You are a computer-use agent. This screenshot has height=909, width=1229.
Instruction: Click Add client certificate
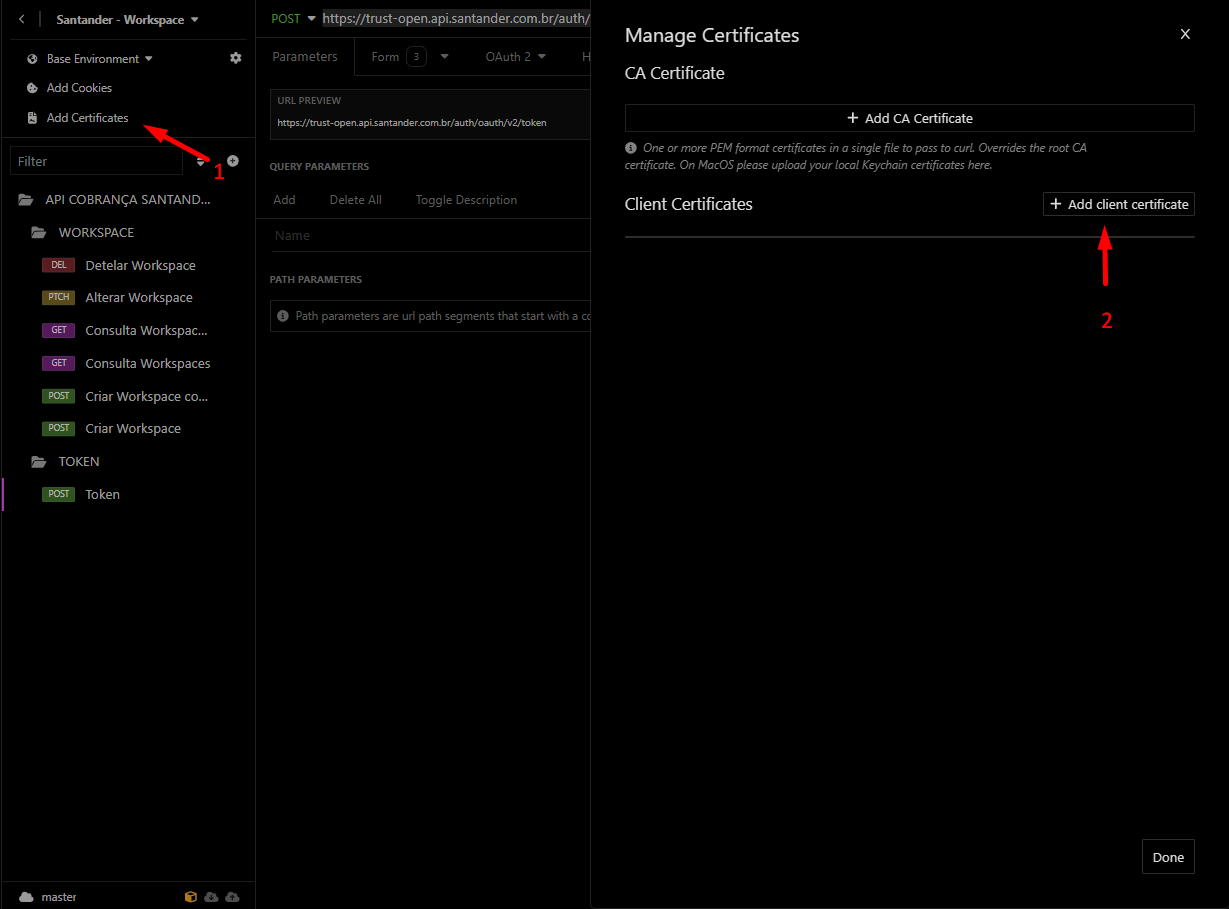pos(1119,204)
